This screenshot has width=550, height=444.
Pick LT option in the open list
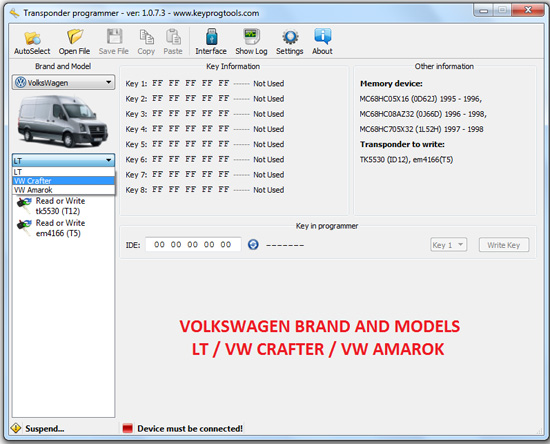click(x=63, y=172)
